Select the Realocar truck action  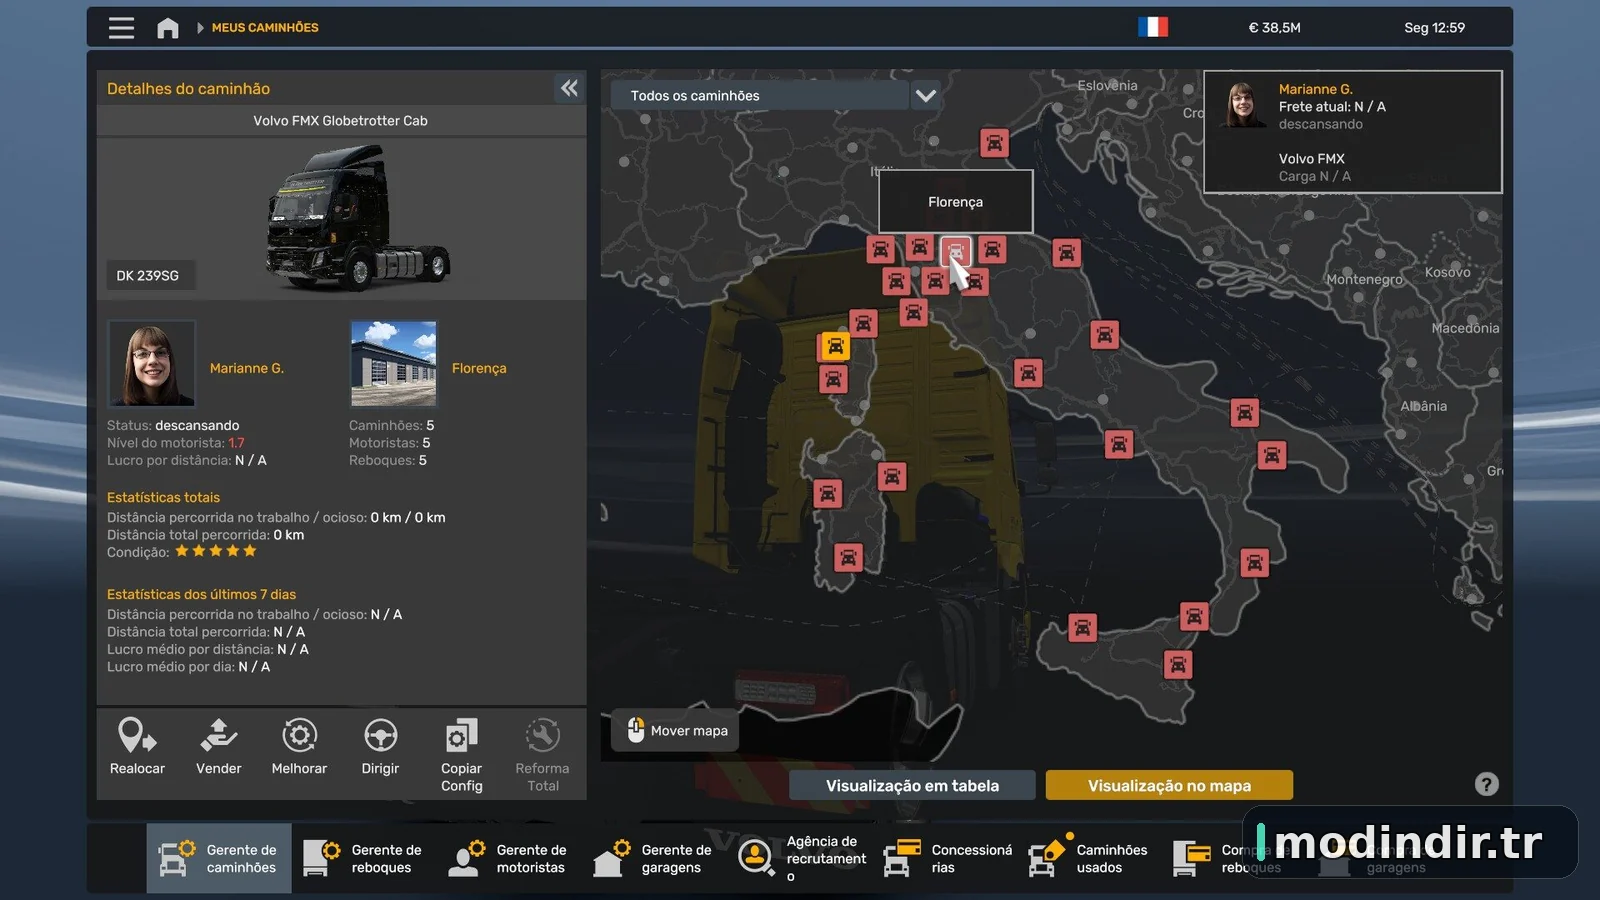click(x=137, y=747)
